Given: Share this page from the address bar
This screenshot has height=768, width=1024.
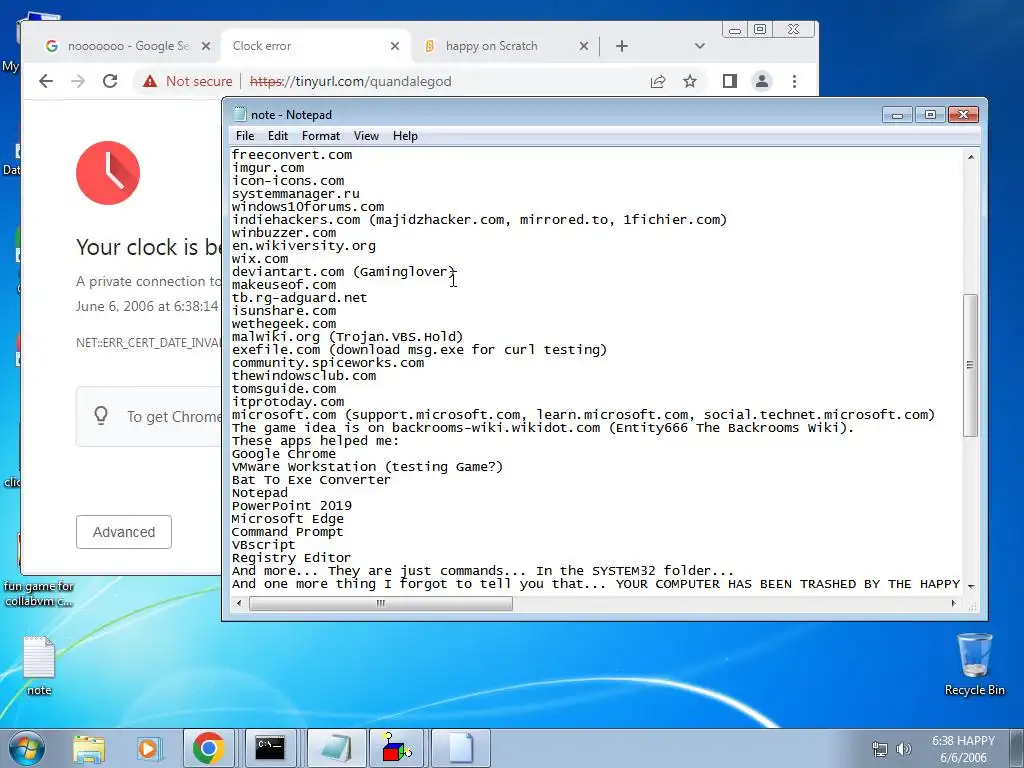Looking at the screenshot, I should coord(658,81).
